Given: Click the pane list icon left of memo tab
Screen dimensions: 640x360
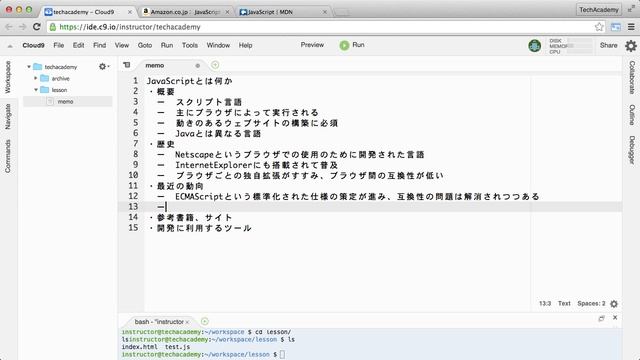Looking at the screenshot, I should click(x=127, y=65).
